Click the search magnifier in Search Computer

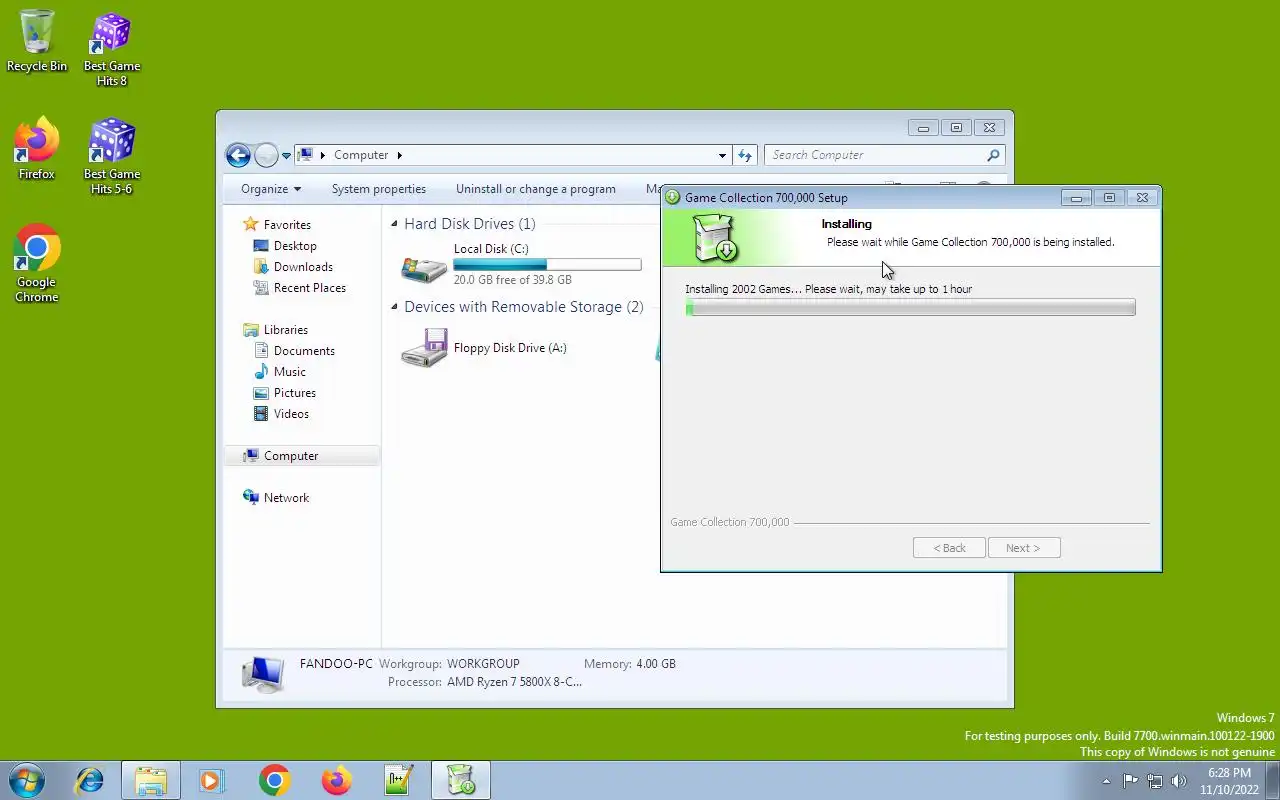(x=993, y=155)
